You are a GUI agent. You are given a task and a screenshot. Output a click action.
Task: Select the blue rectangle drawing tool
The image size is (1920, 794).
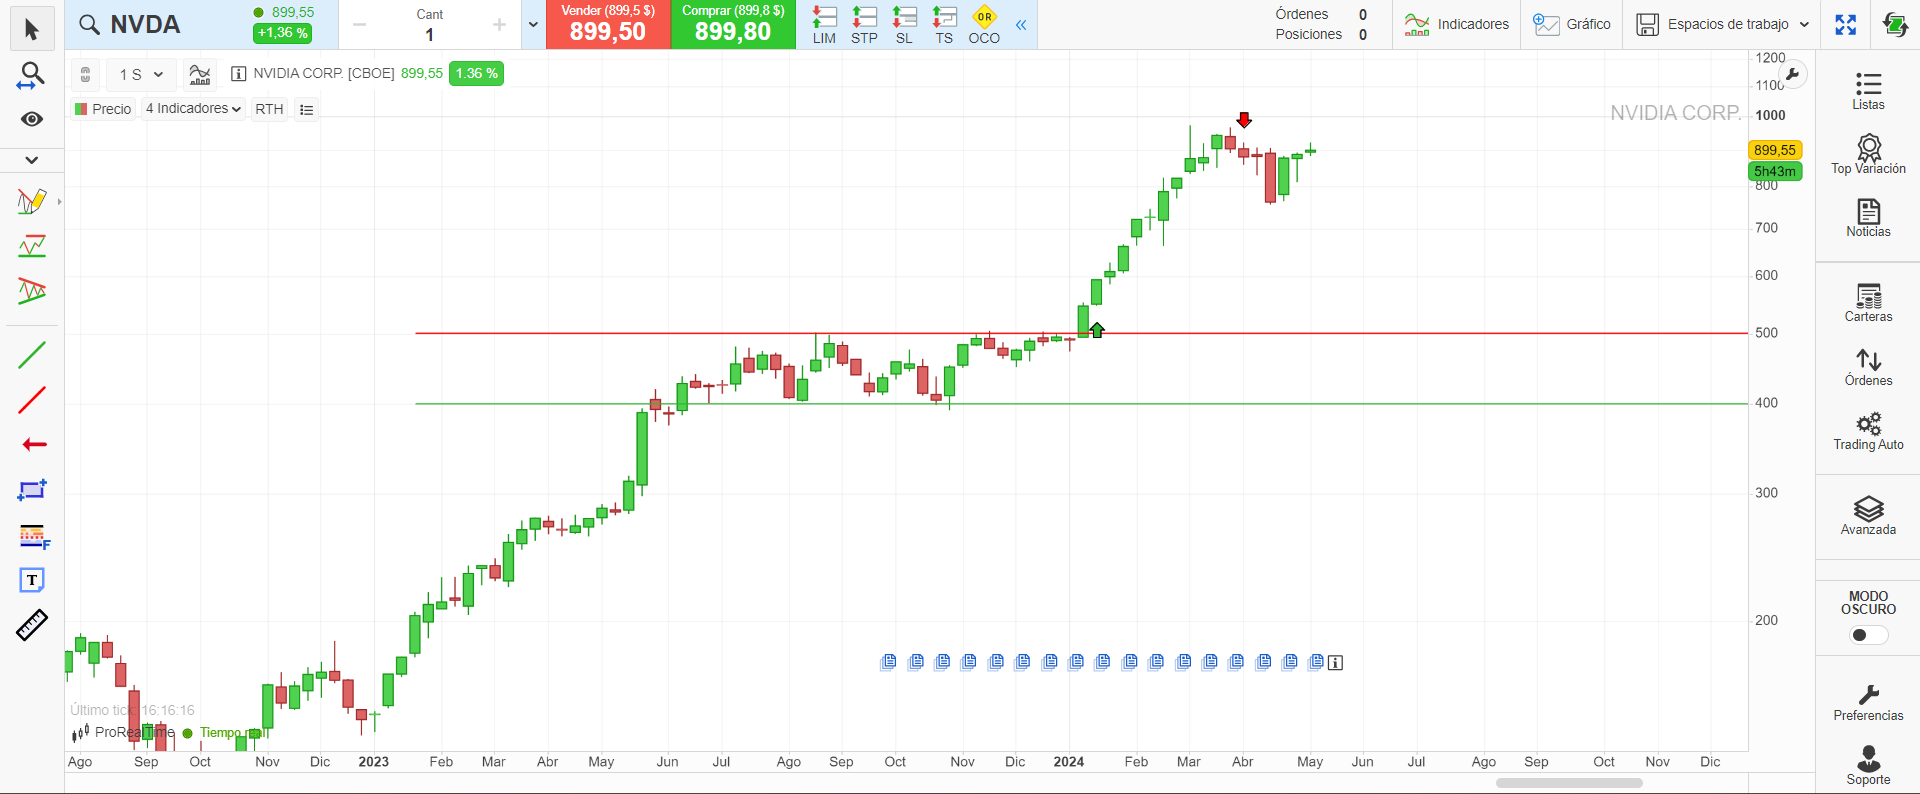32,490
